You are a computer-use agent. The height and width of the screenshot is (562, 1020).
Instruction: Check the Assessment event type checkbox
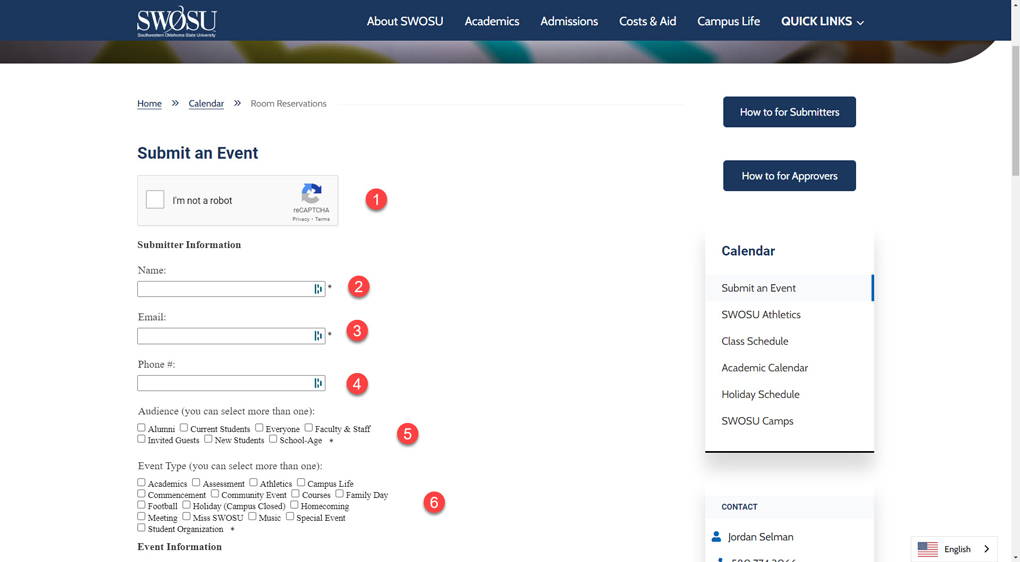(x=196, y=482)
